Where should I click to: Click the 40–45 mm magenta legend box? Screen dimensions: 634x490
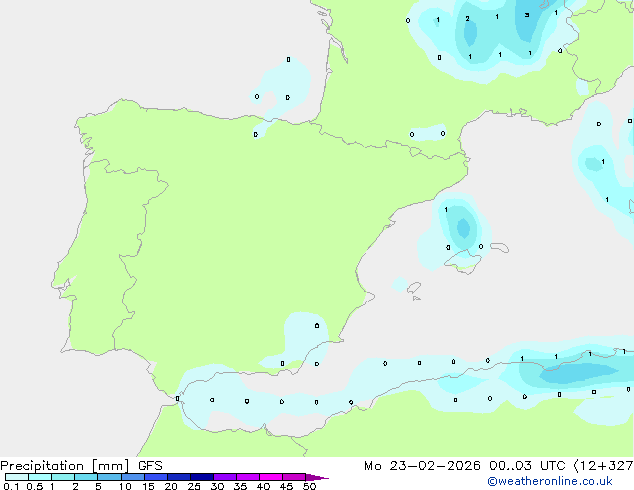[271, 477]
